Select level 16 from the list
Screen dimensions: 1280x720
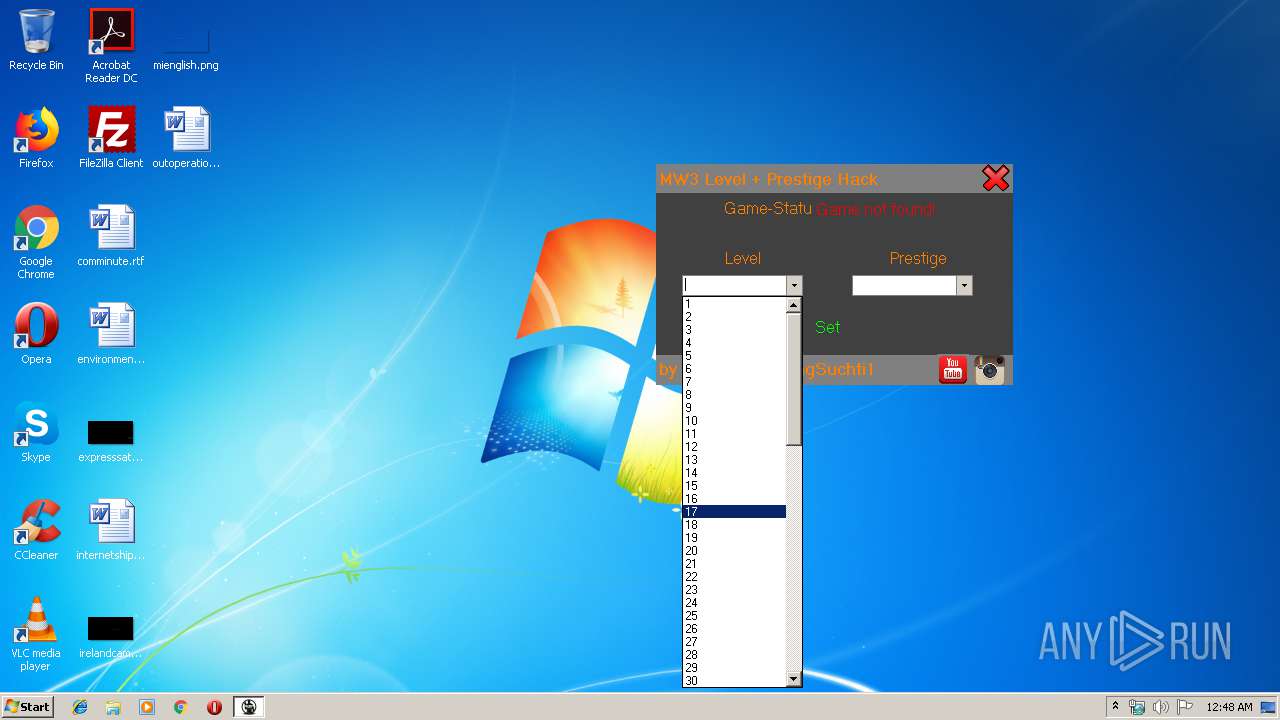coord(734,499)
